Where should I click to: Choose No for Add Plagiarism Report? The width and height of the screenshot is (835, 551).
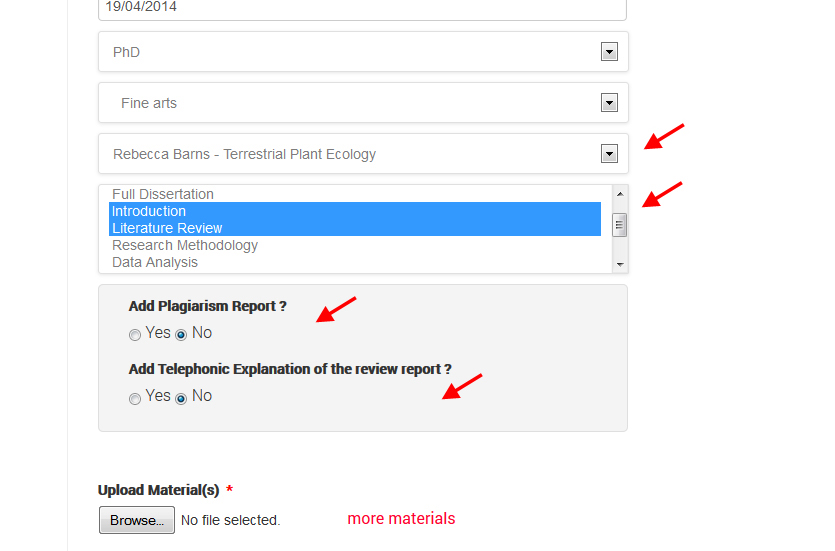pyautogui.click(x=181, y=334)
